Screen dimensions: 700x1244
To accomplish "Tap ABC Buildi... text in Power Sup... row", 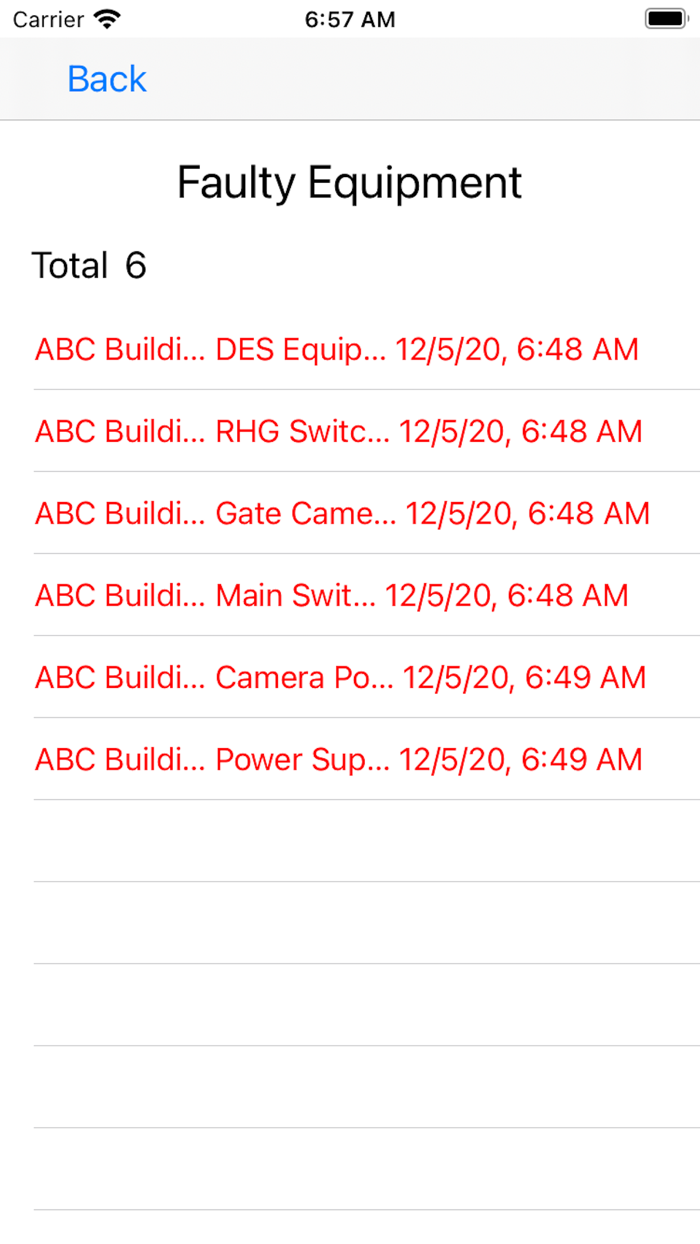I will click(x=120, y=759).
